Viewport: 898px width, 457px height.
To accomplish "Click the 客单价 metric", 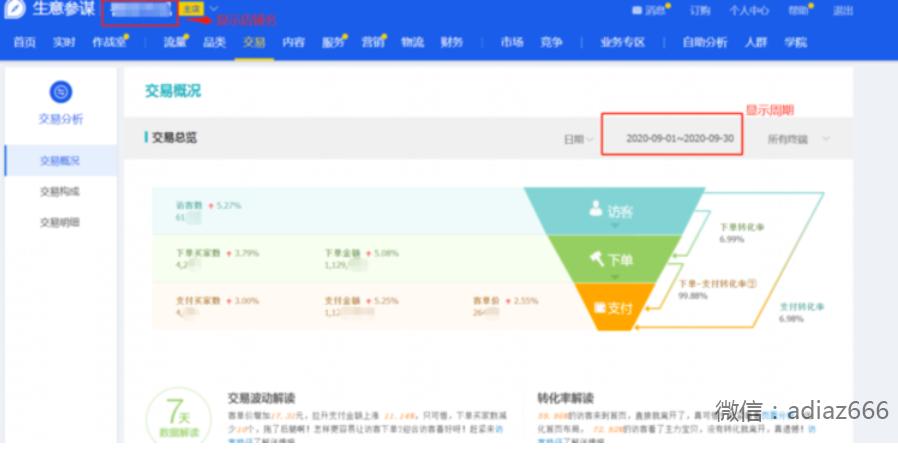I will tap(487, 301).
